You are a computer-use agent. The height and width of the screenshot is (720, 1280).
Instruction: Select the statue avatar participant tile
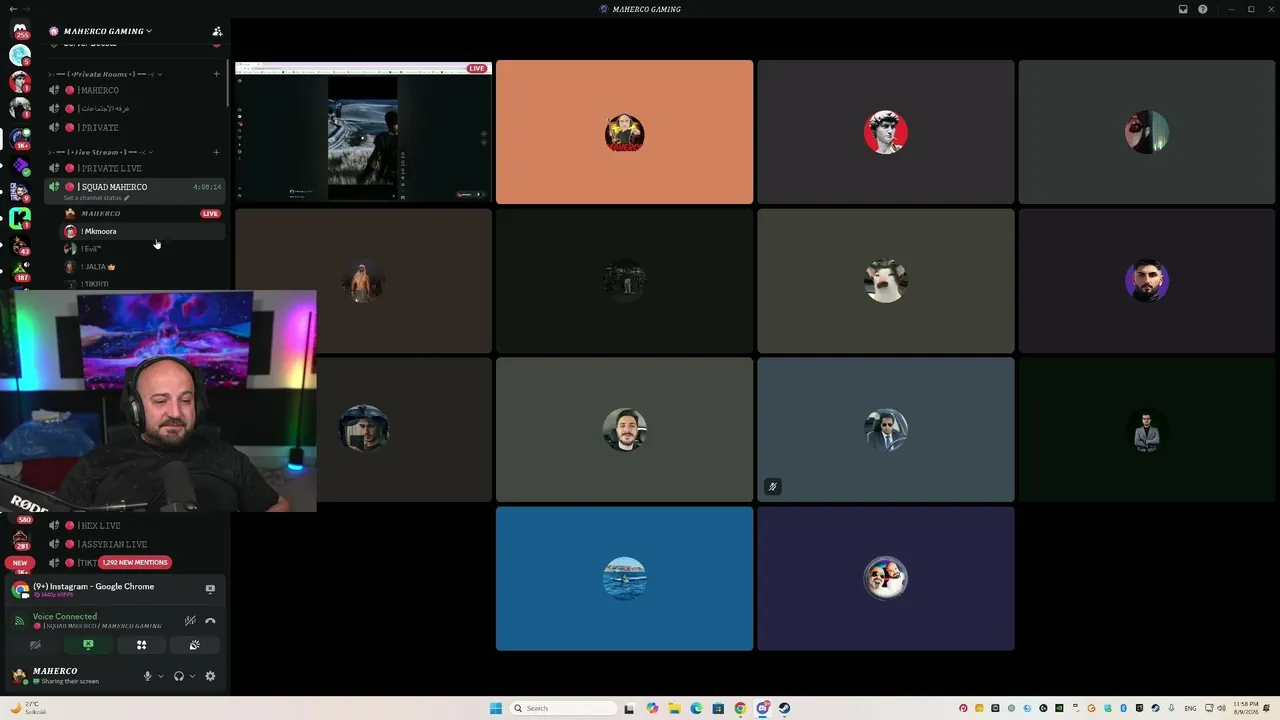[x=885, y=132]
